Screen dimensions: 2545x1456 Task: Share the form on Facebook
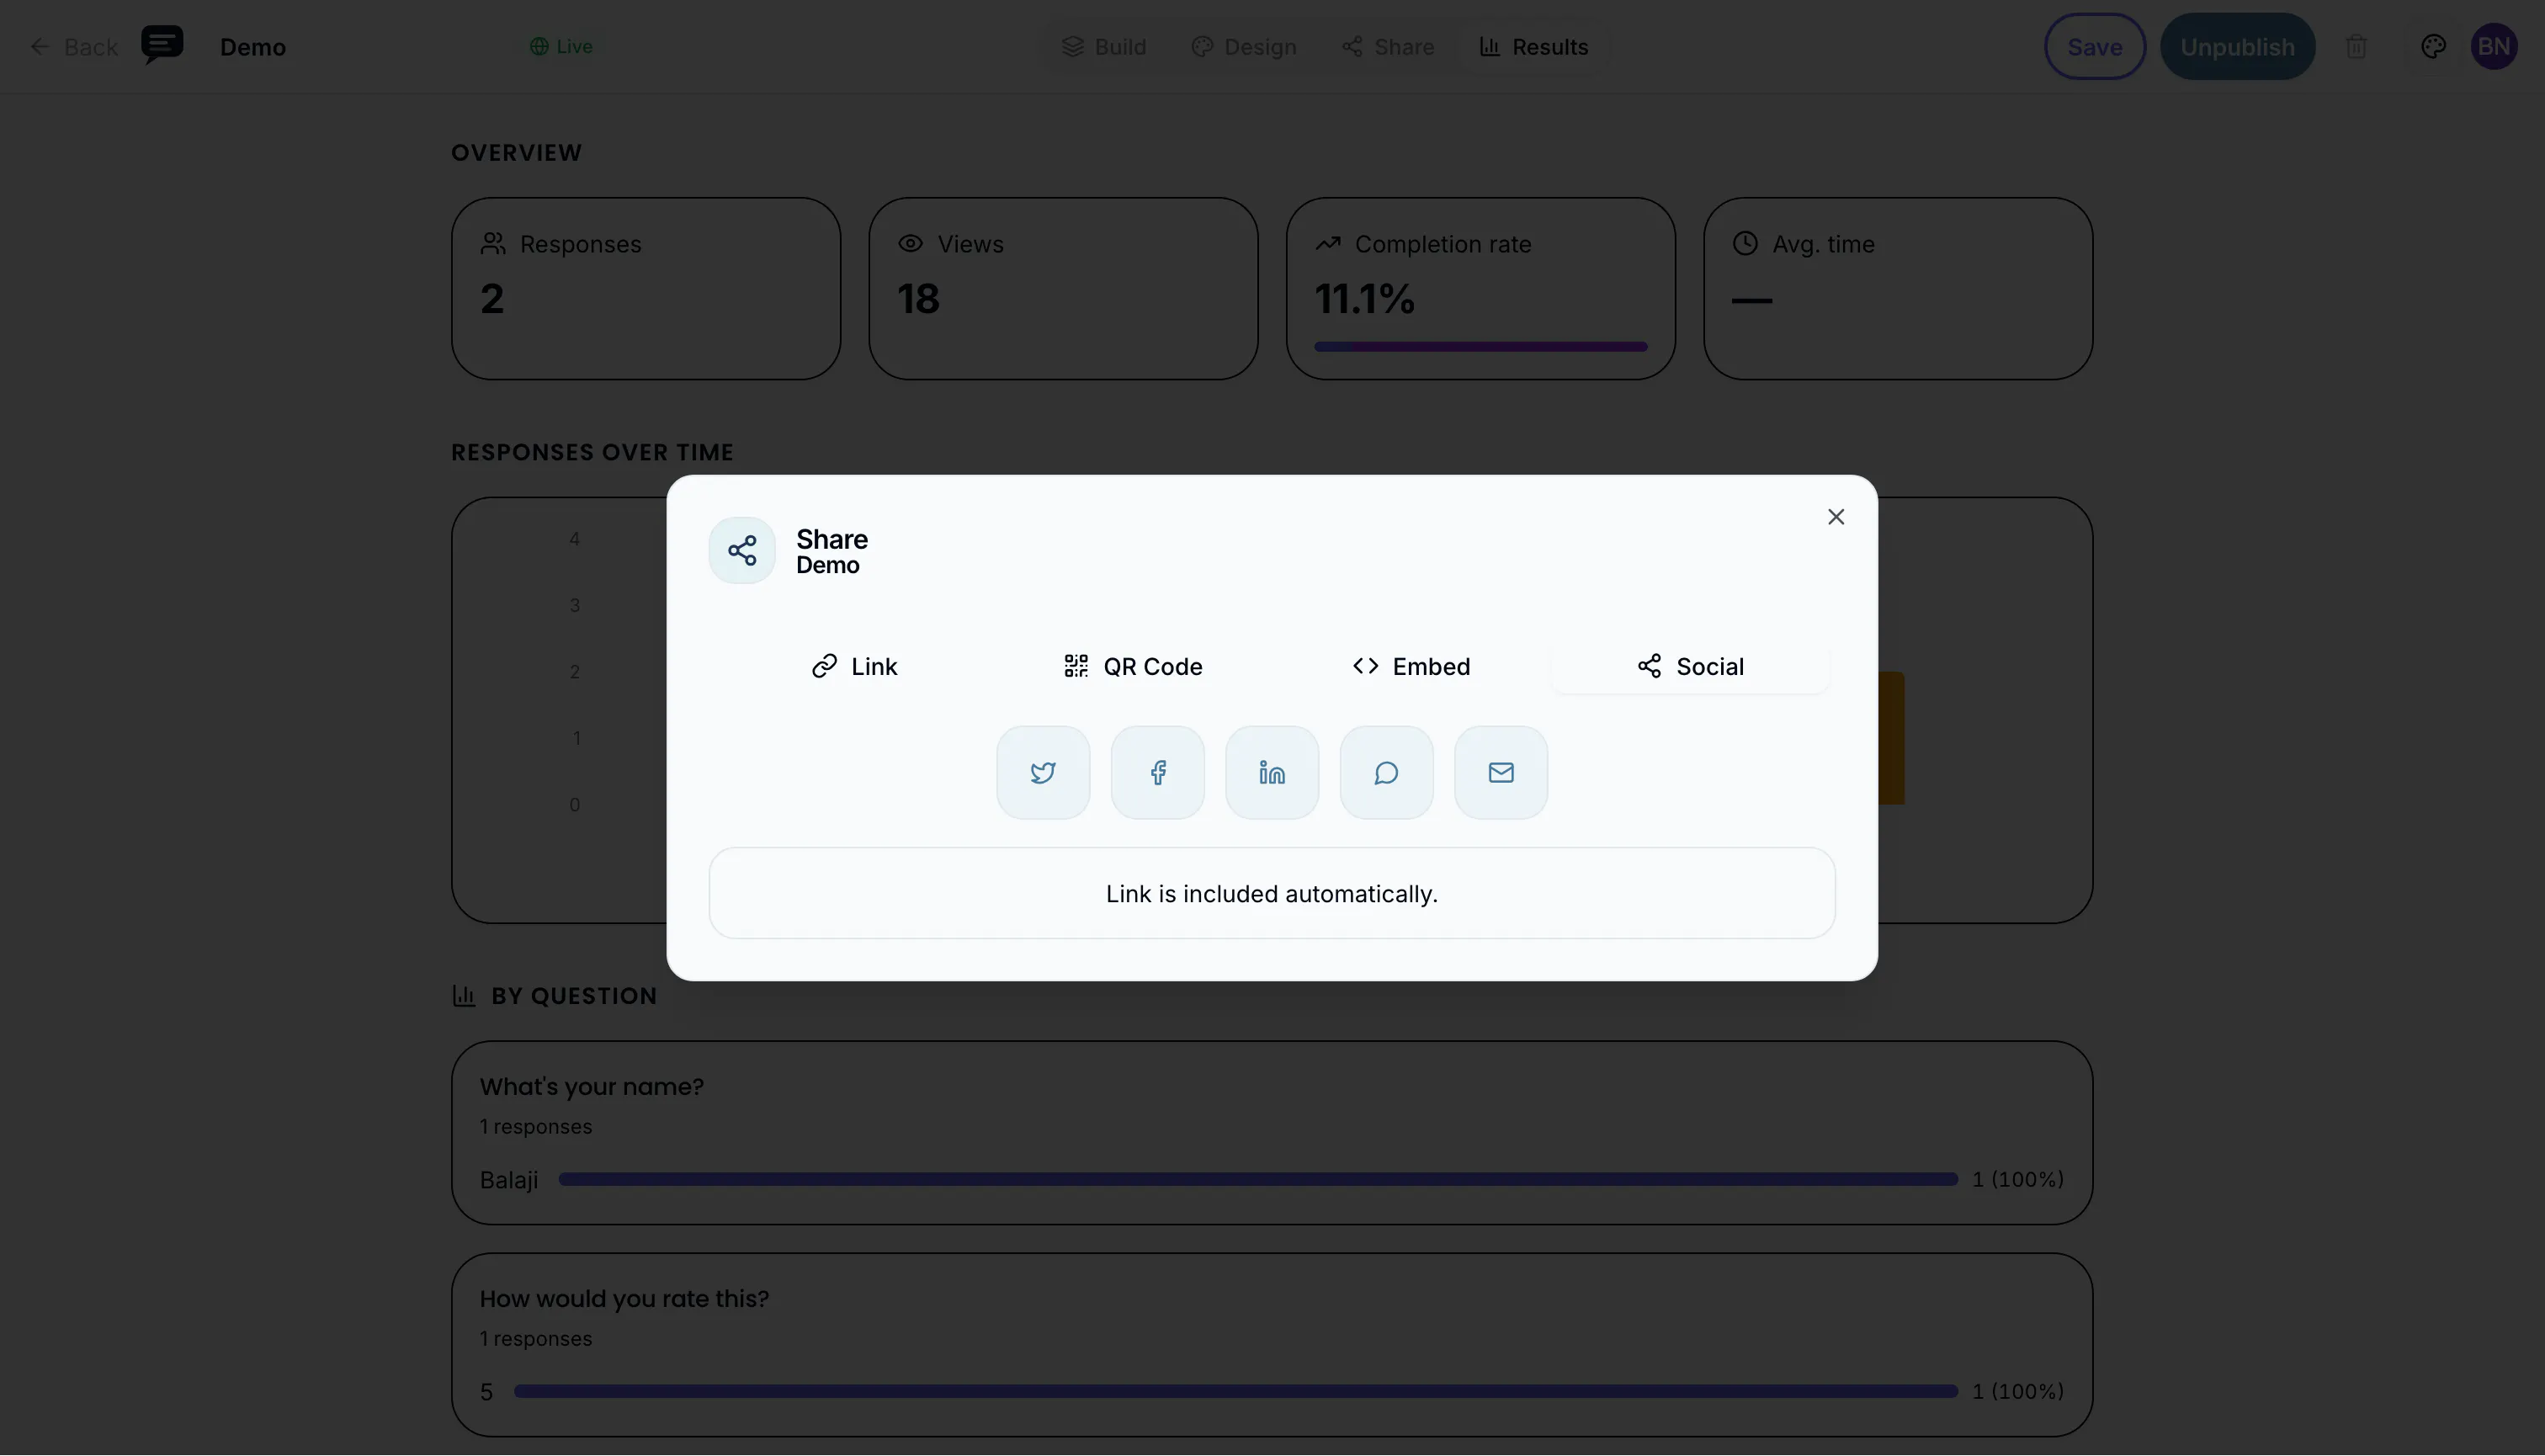pyautogui.click(x=1157, y=772)
